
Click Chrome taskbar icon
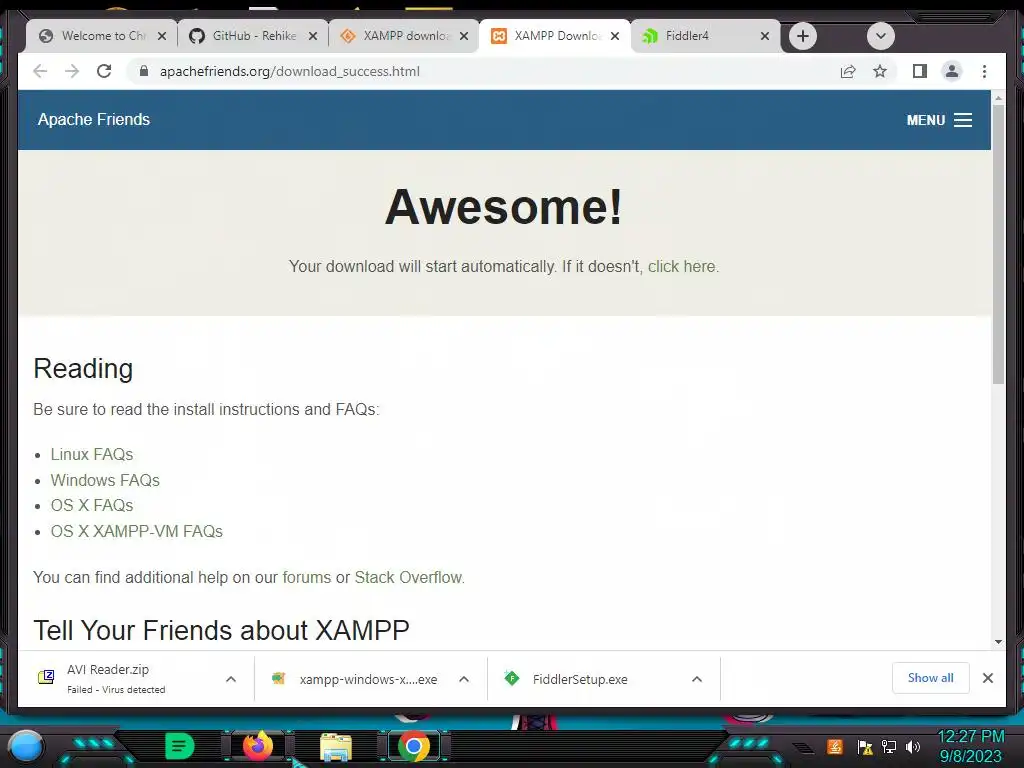[x=413, y=746]
